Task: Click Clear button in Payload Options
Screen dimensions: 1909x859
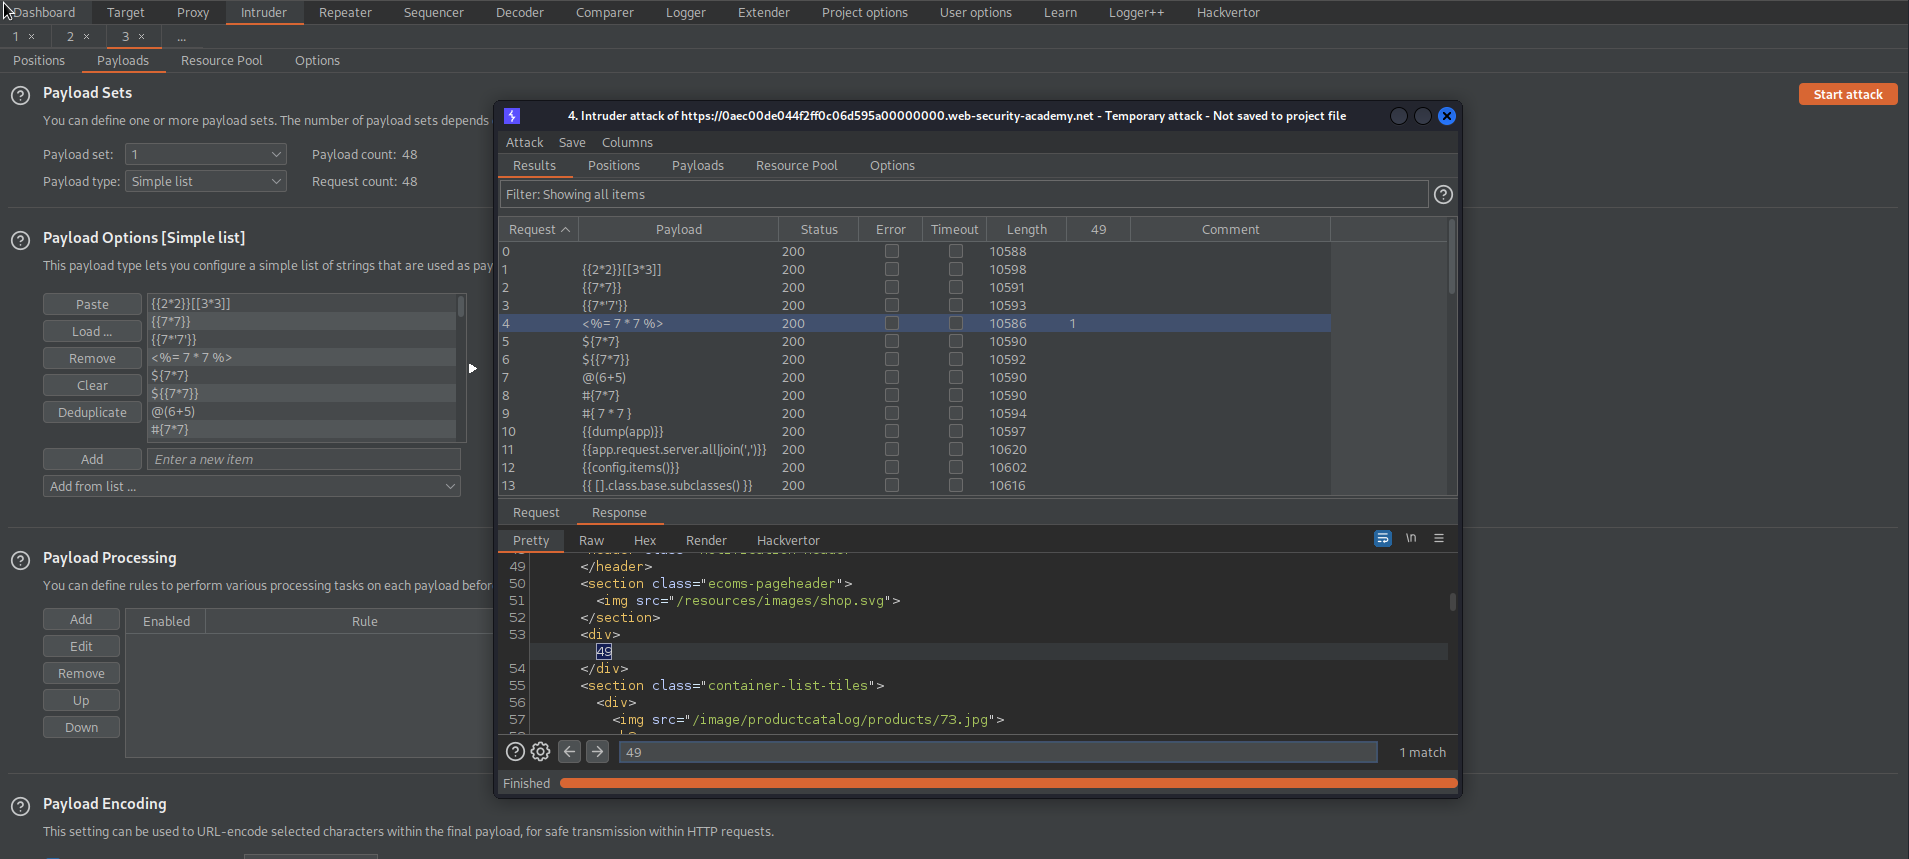Action: (x=92, y=385)
